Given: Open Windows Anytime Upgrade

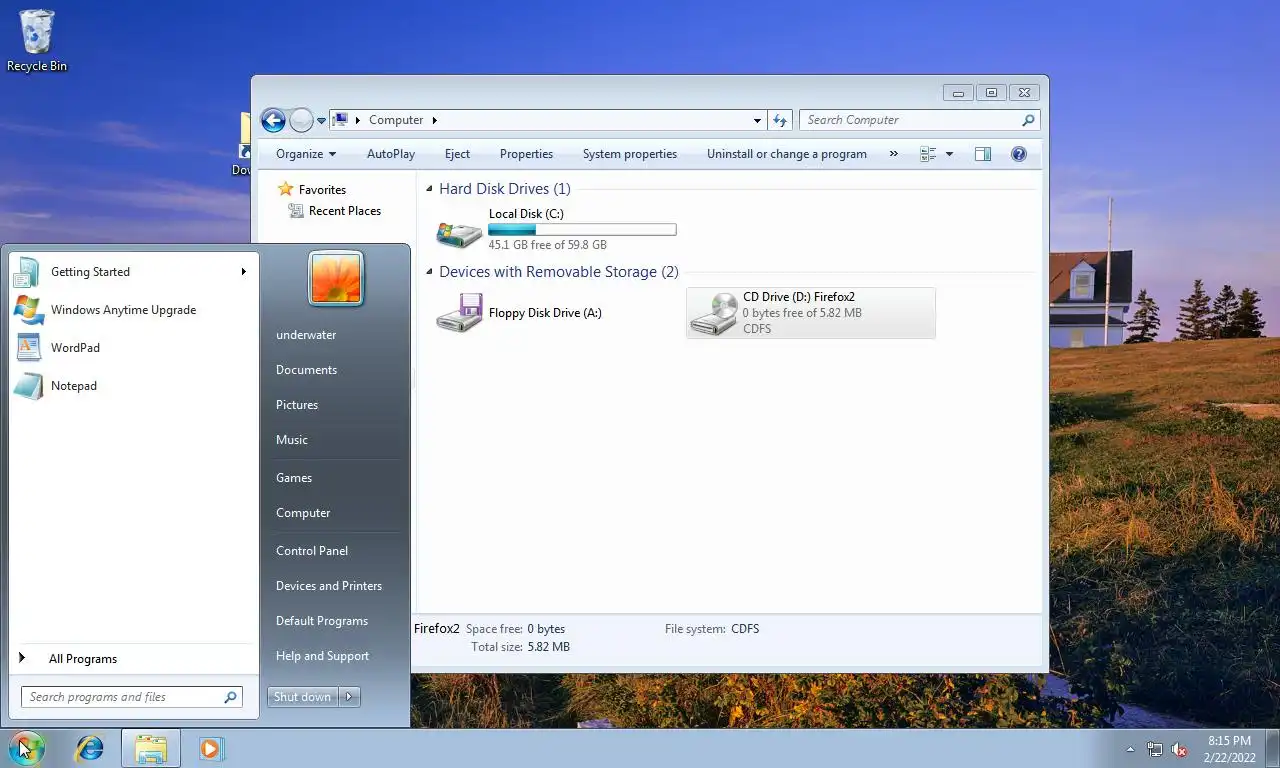Looking at the screenshot, I should [x=133, y=310].
